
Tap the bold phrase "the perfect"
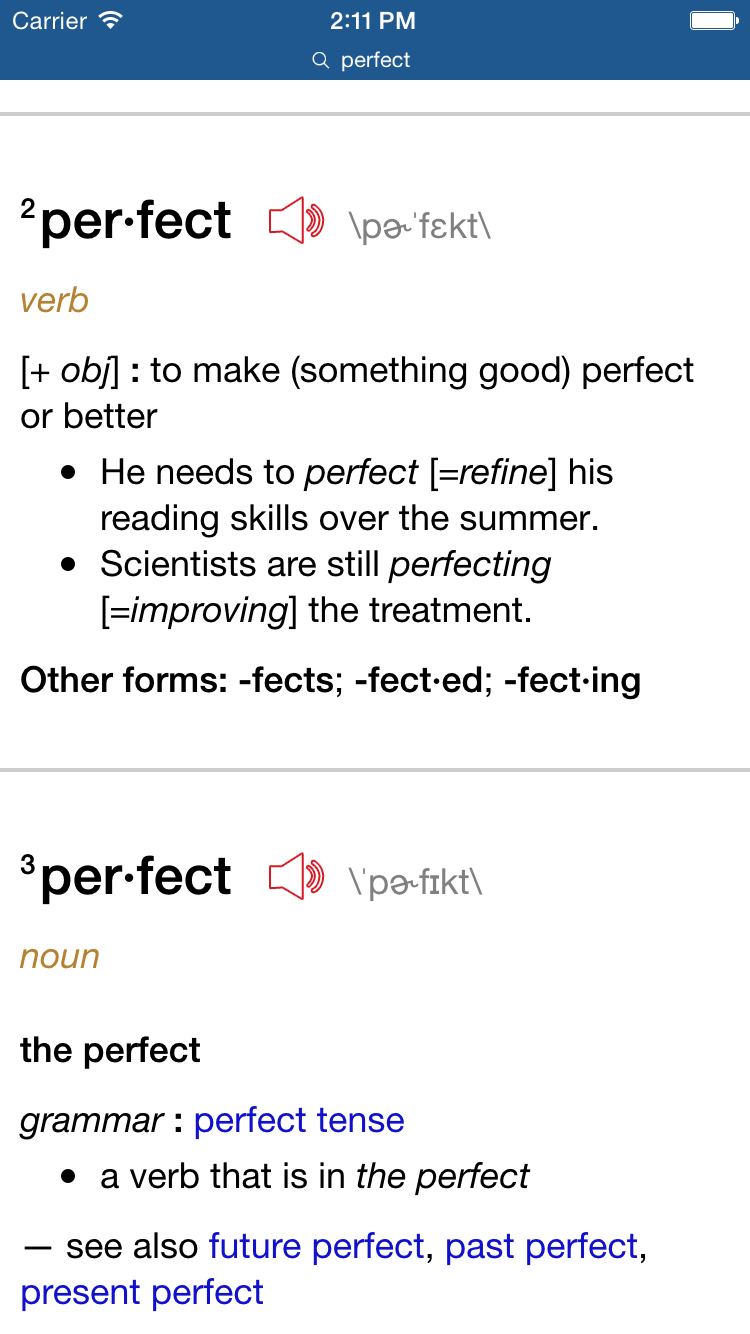[x=110, y=1050]
